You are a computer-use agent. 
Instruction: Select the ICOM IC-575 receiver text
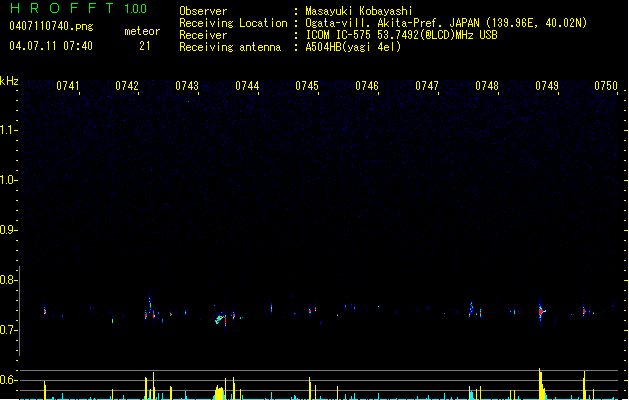click(x=401, y=35)
